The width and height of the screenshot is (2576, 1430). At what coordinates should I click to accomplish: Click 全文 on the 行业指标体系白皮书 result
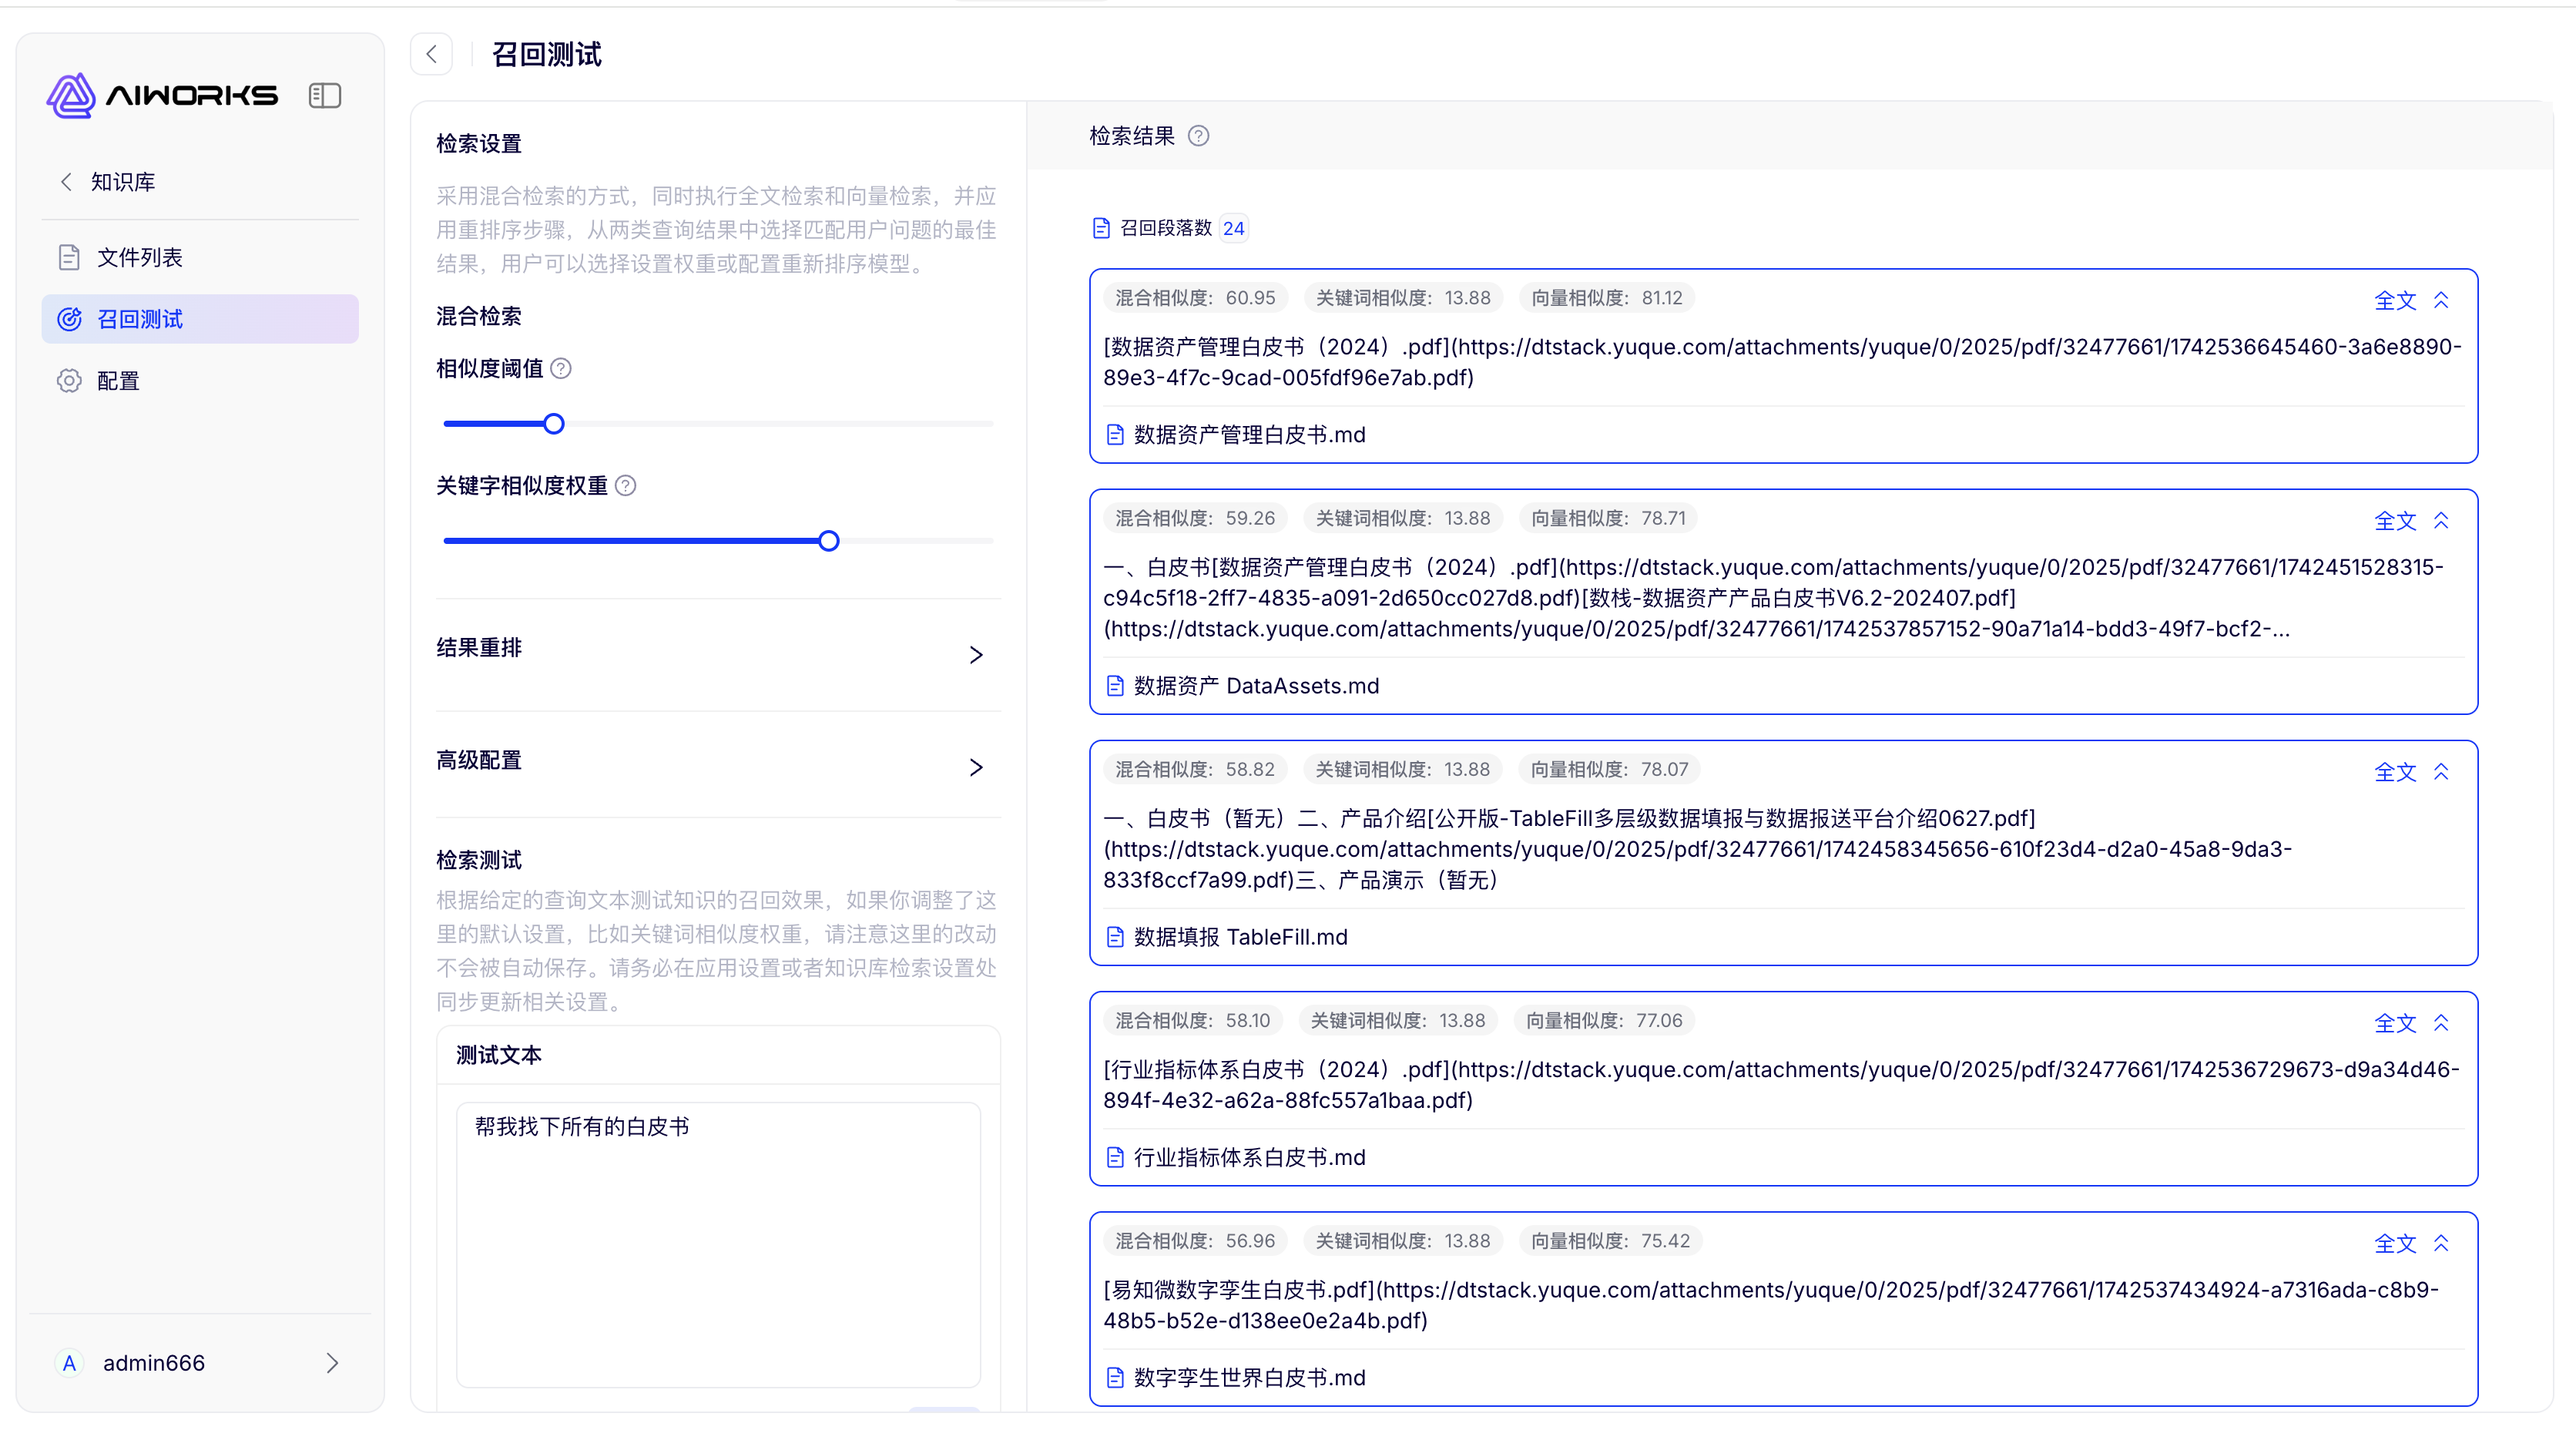click(2394, 1023)
